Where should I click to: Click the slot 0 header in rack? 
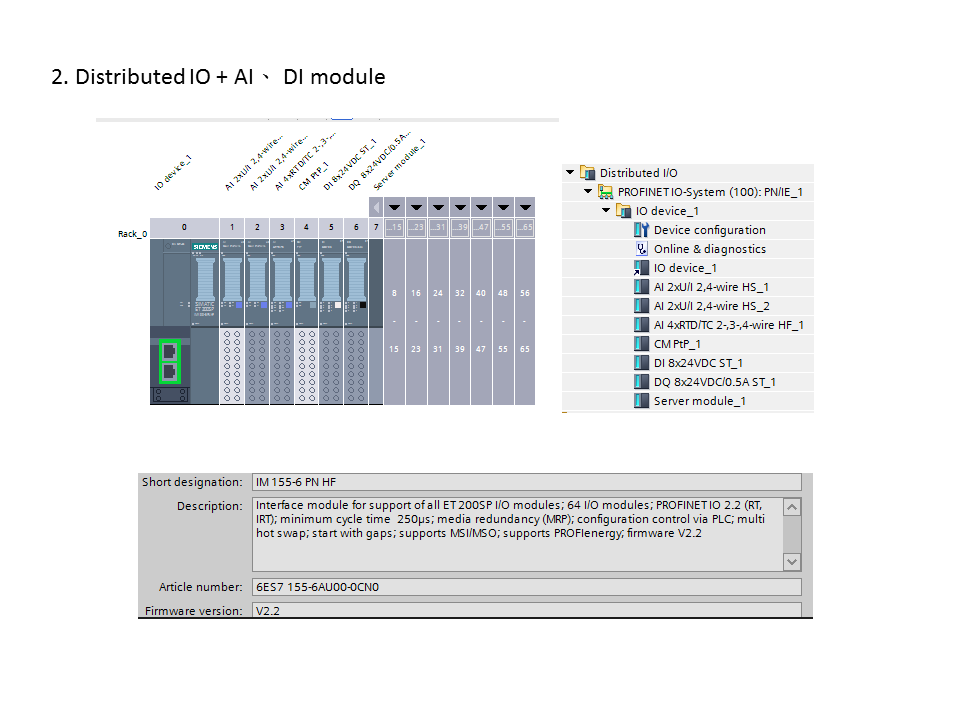(184, 227)
